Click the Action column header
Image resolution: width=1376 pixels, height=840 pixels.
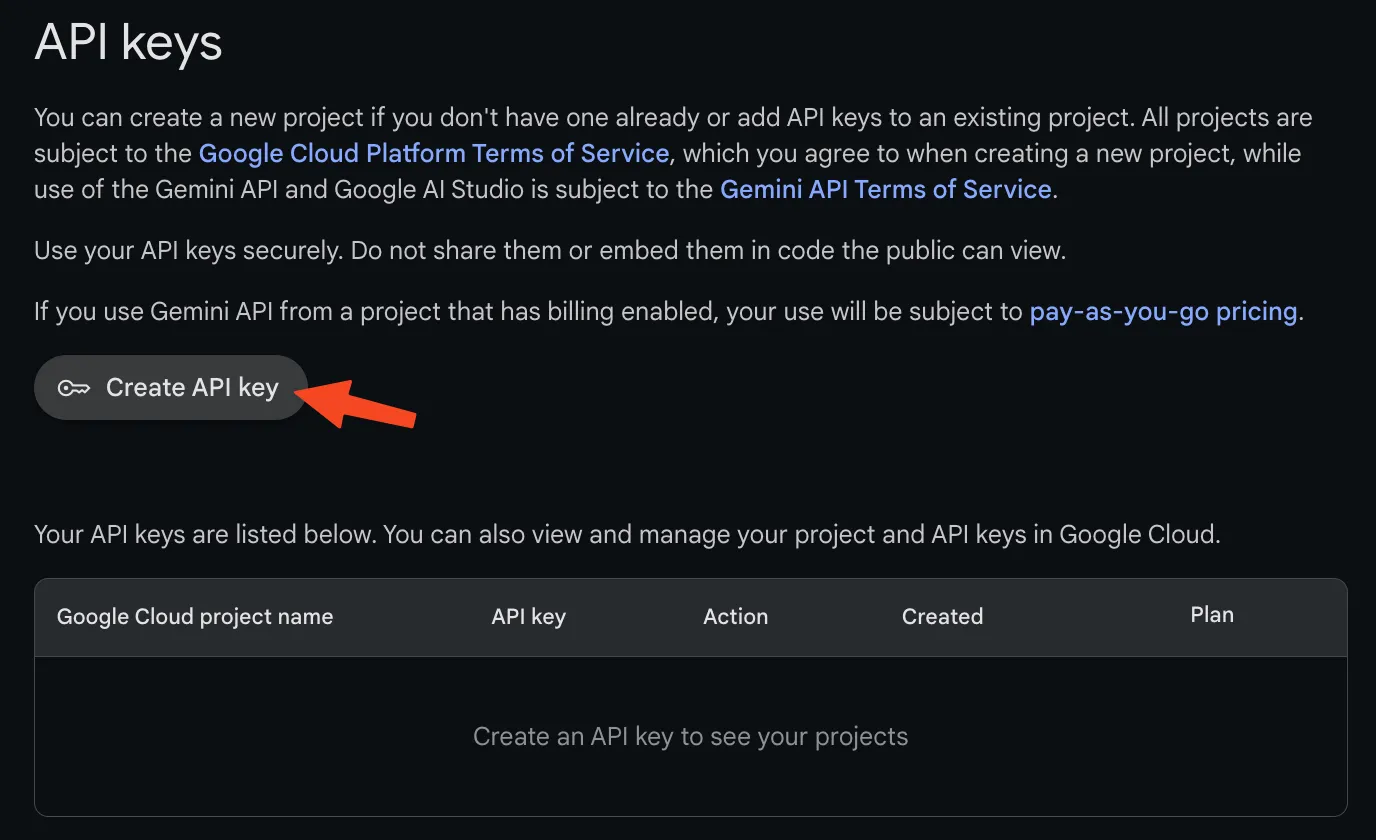pyautogui.click(x=736, y=616)
